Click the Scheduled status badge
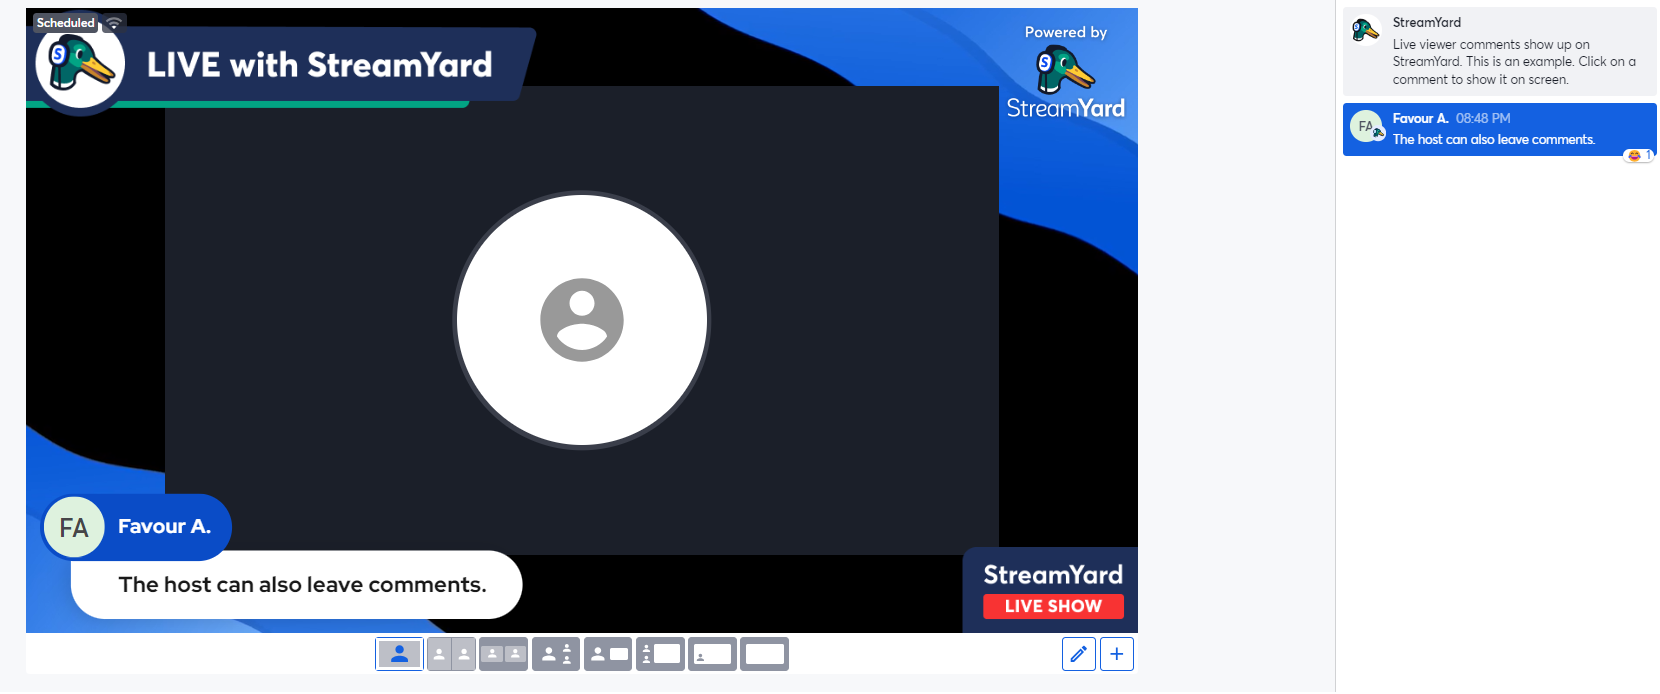Image resolution: width=1660 pixels, height=694 pixels. click(65, 23)
